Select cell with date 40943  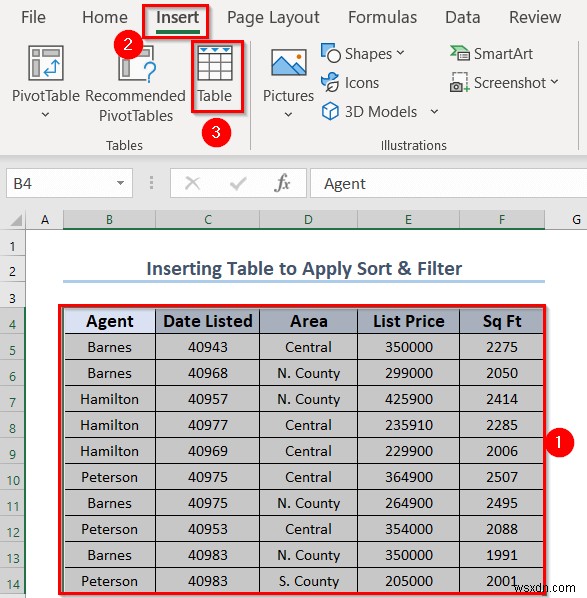pos(207,347)
